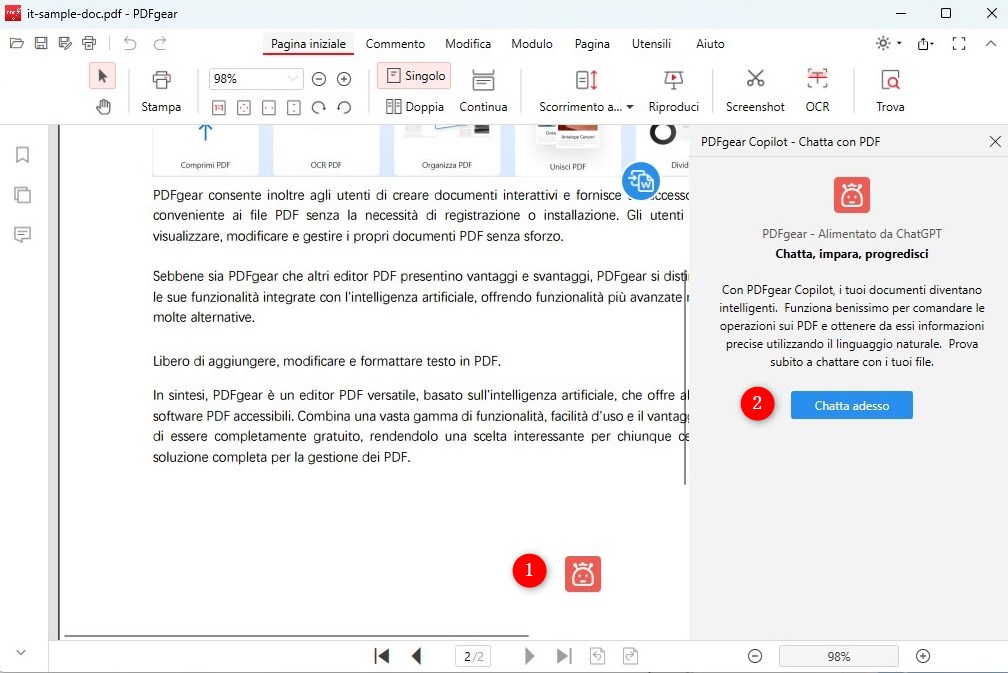Open the Utensili tab

point(651,44)
